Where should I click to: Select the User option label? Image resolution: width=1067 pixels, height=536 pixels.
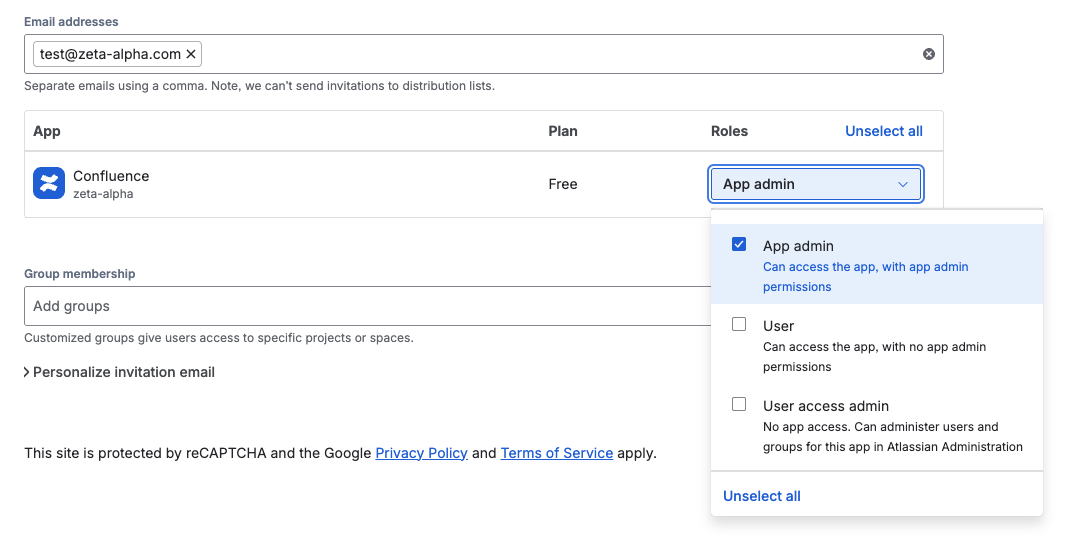[778, 326]
